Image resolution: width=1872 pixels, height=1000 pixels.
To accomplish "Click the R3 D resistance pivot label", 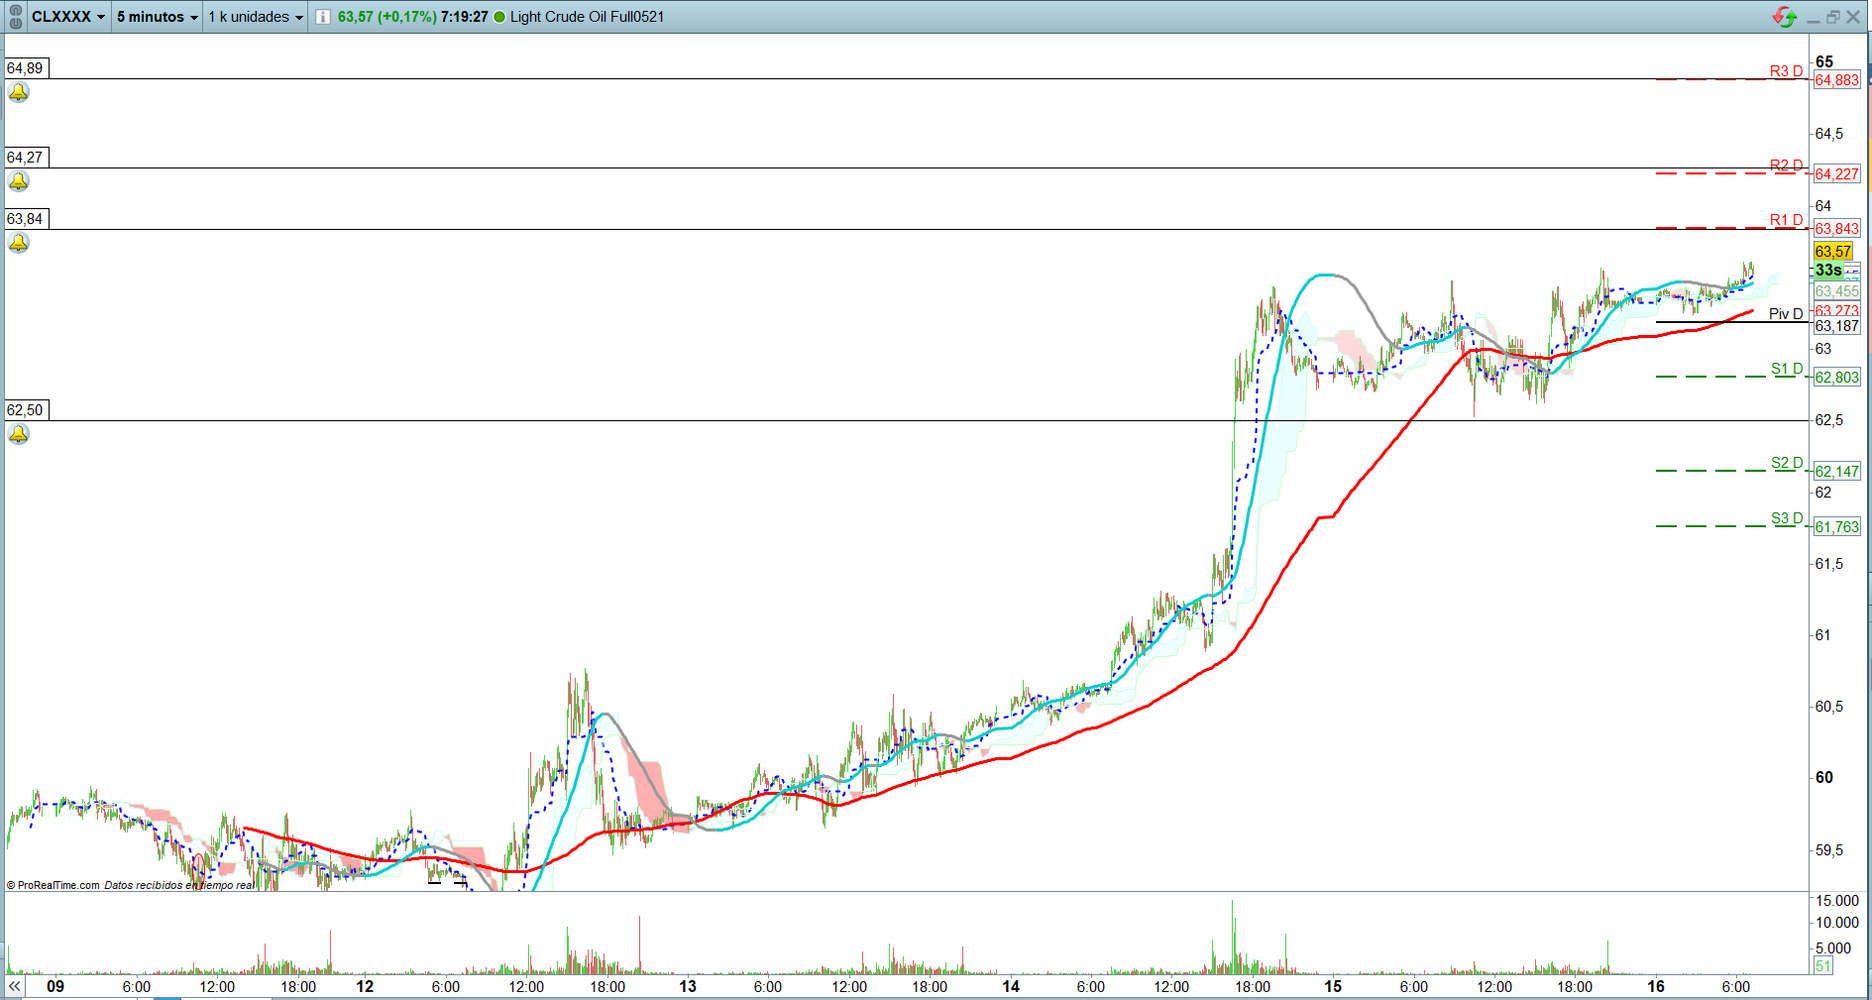I will coord(1786,71).
